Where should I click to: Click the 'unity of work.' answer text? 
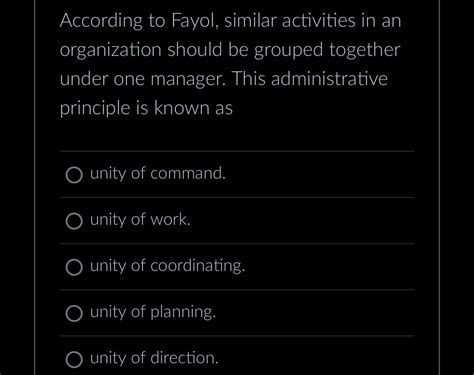(x=140, y=219)
